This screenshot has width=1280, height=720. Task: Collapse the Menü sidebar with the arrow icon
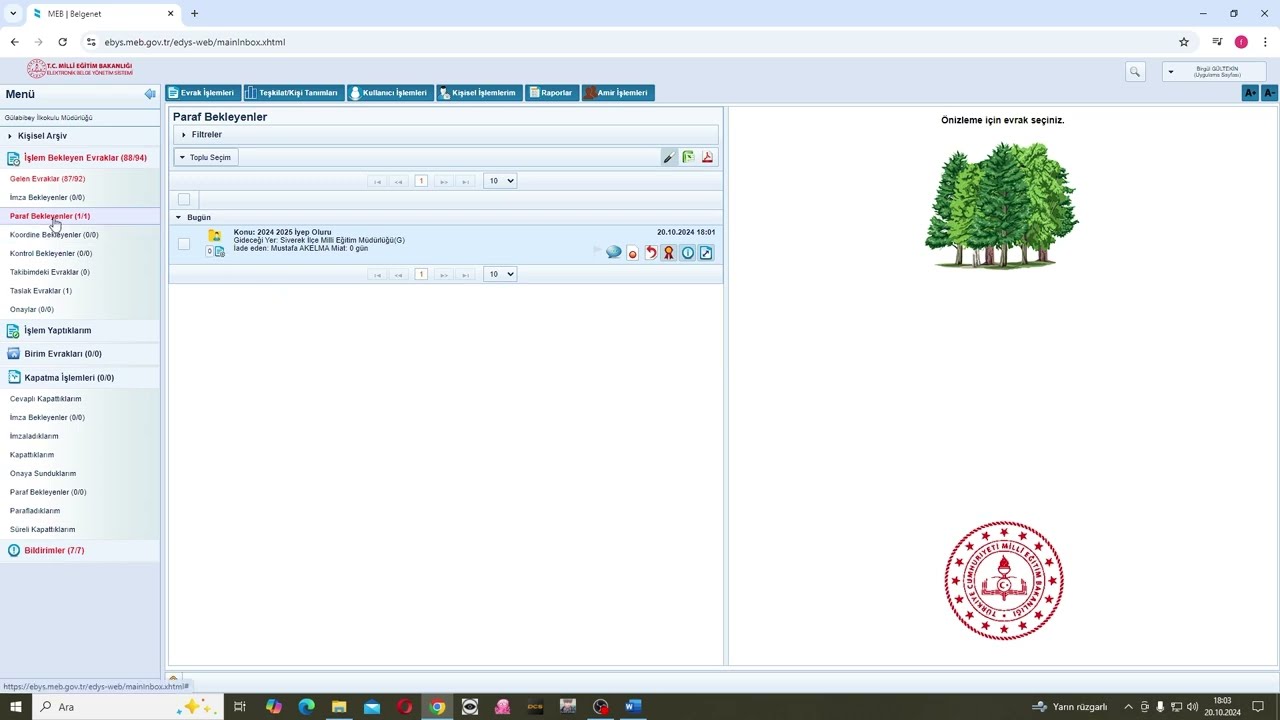[150, 94]
